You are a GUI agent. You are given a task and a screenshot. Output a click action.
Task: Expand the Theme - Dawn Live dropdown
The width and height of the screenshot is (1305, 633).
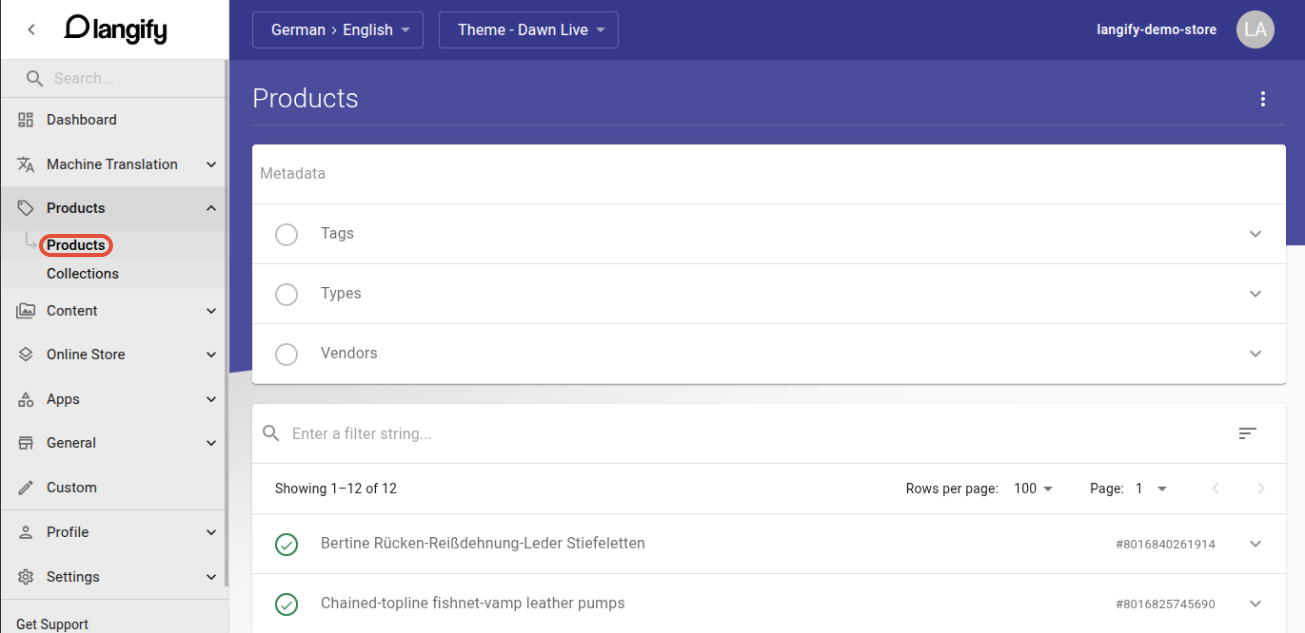(x=528, y=29)
